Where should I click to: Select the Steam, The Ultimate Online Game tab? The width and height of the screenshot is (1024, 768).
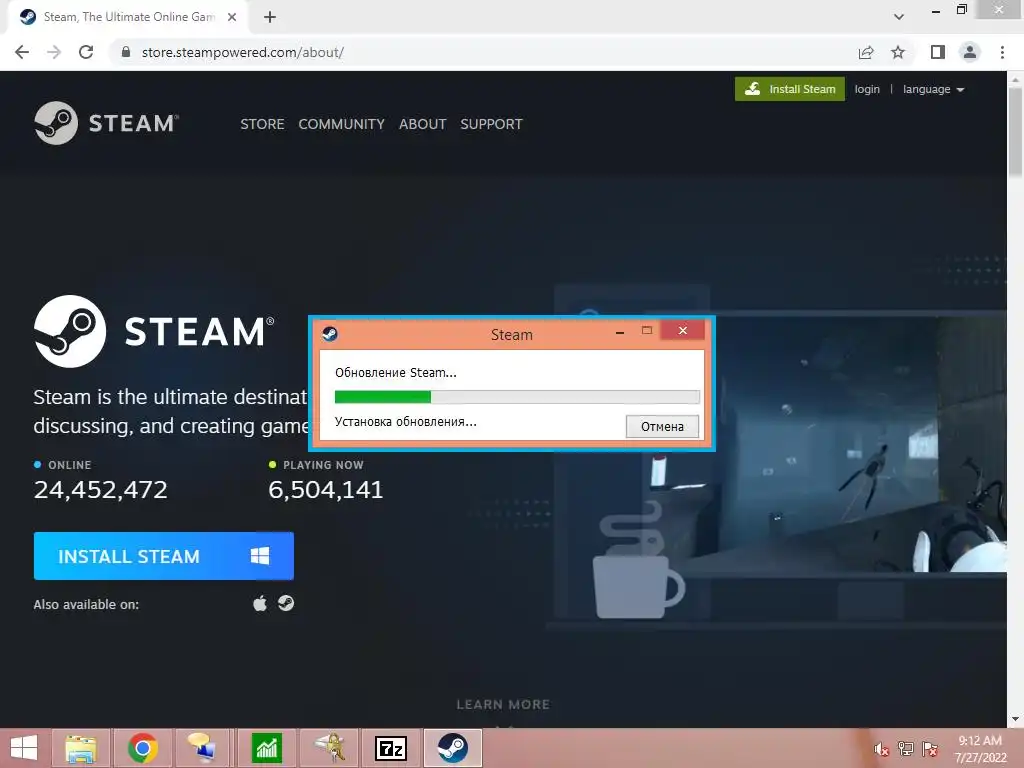[x=129, y=18]
